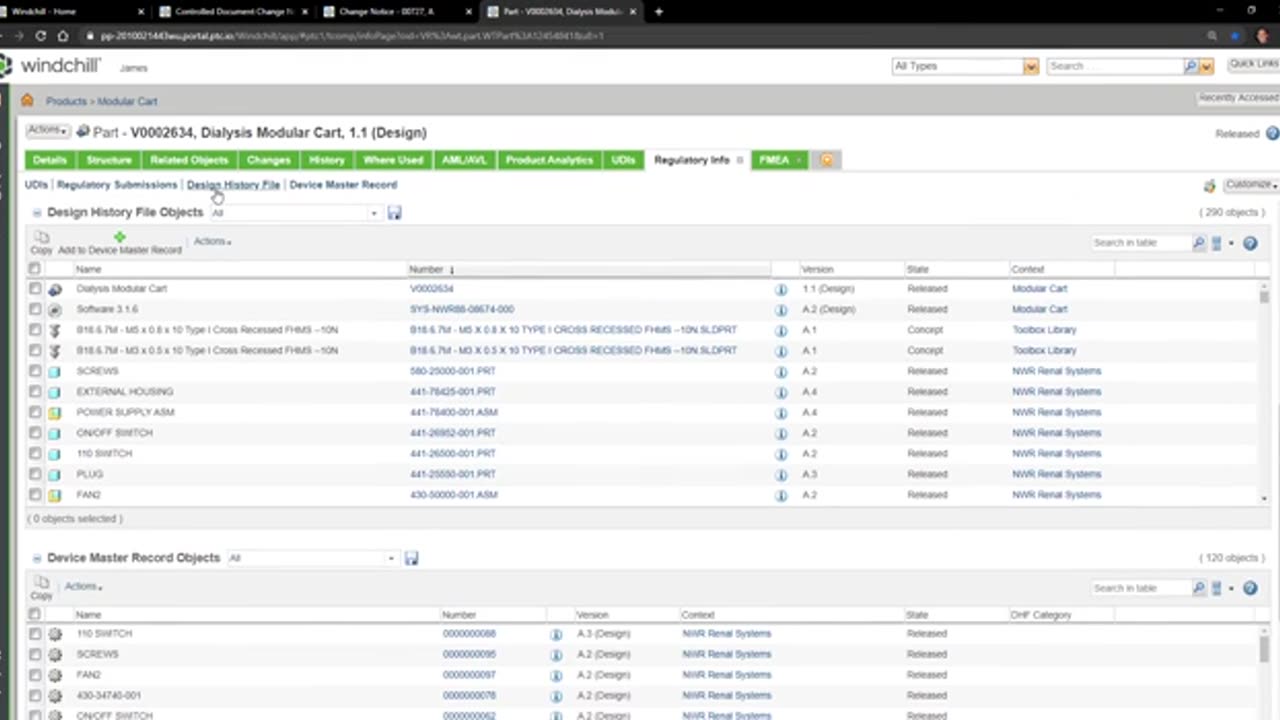Image resolution: width=1280 pixels, height=720 pixels.
Task: Switch to the Structure tab
Action: (x=109, y=160)
